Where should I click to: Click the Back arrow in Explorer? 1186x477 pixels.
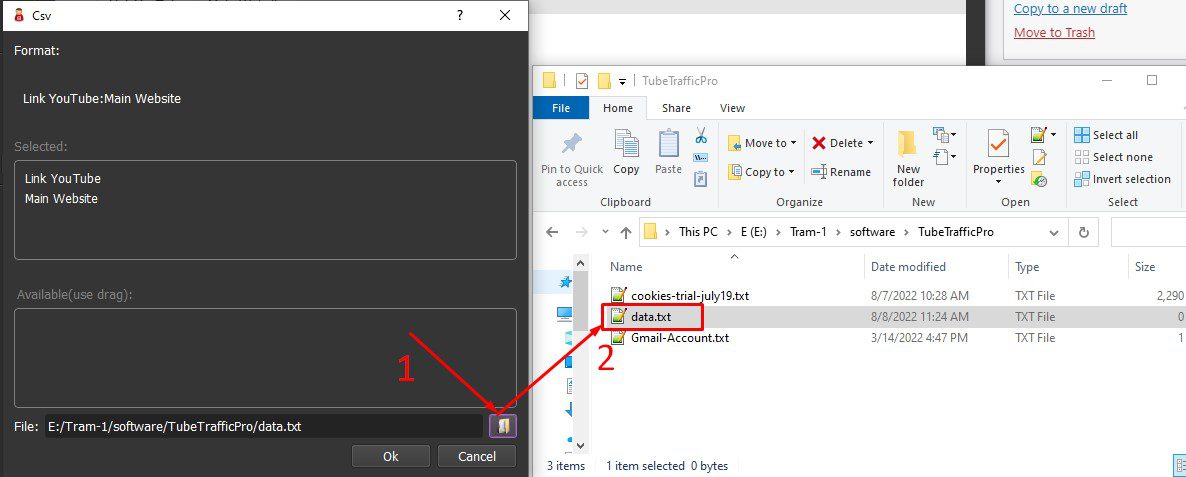552,232
